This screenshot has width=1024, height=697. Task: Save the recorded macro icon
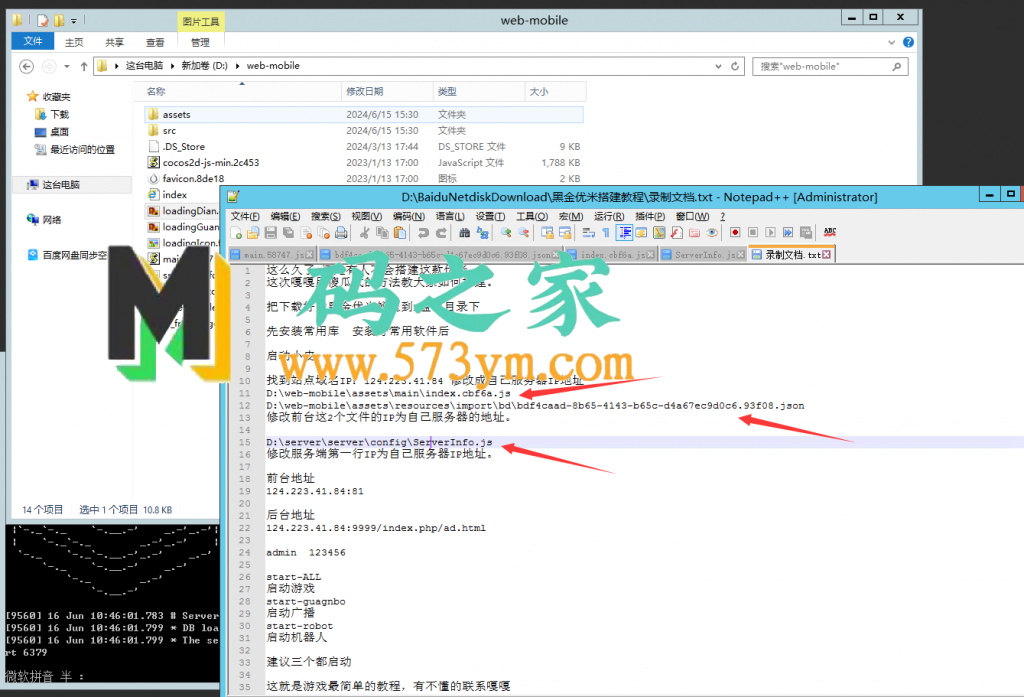806,233
